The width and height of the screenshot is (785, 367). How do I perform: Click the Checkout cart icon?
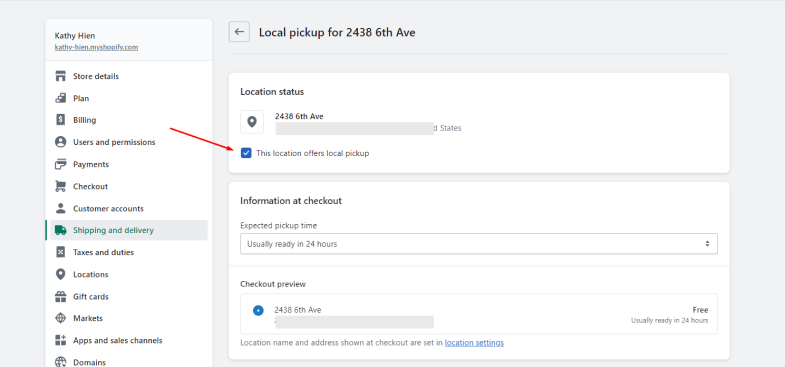pyautogui.click(x=61, y=186)
